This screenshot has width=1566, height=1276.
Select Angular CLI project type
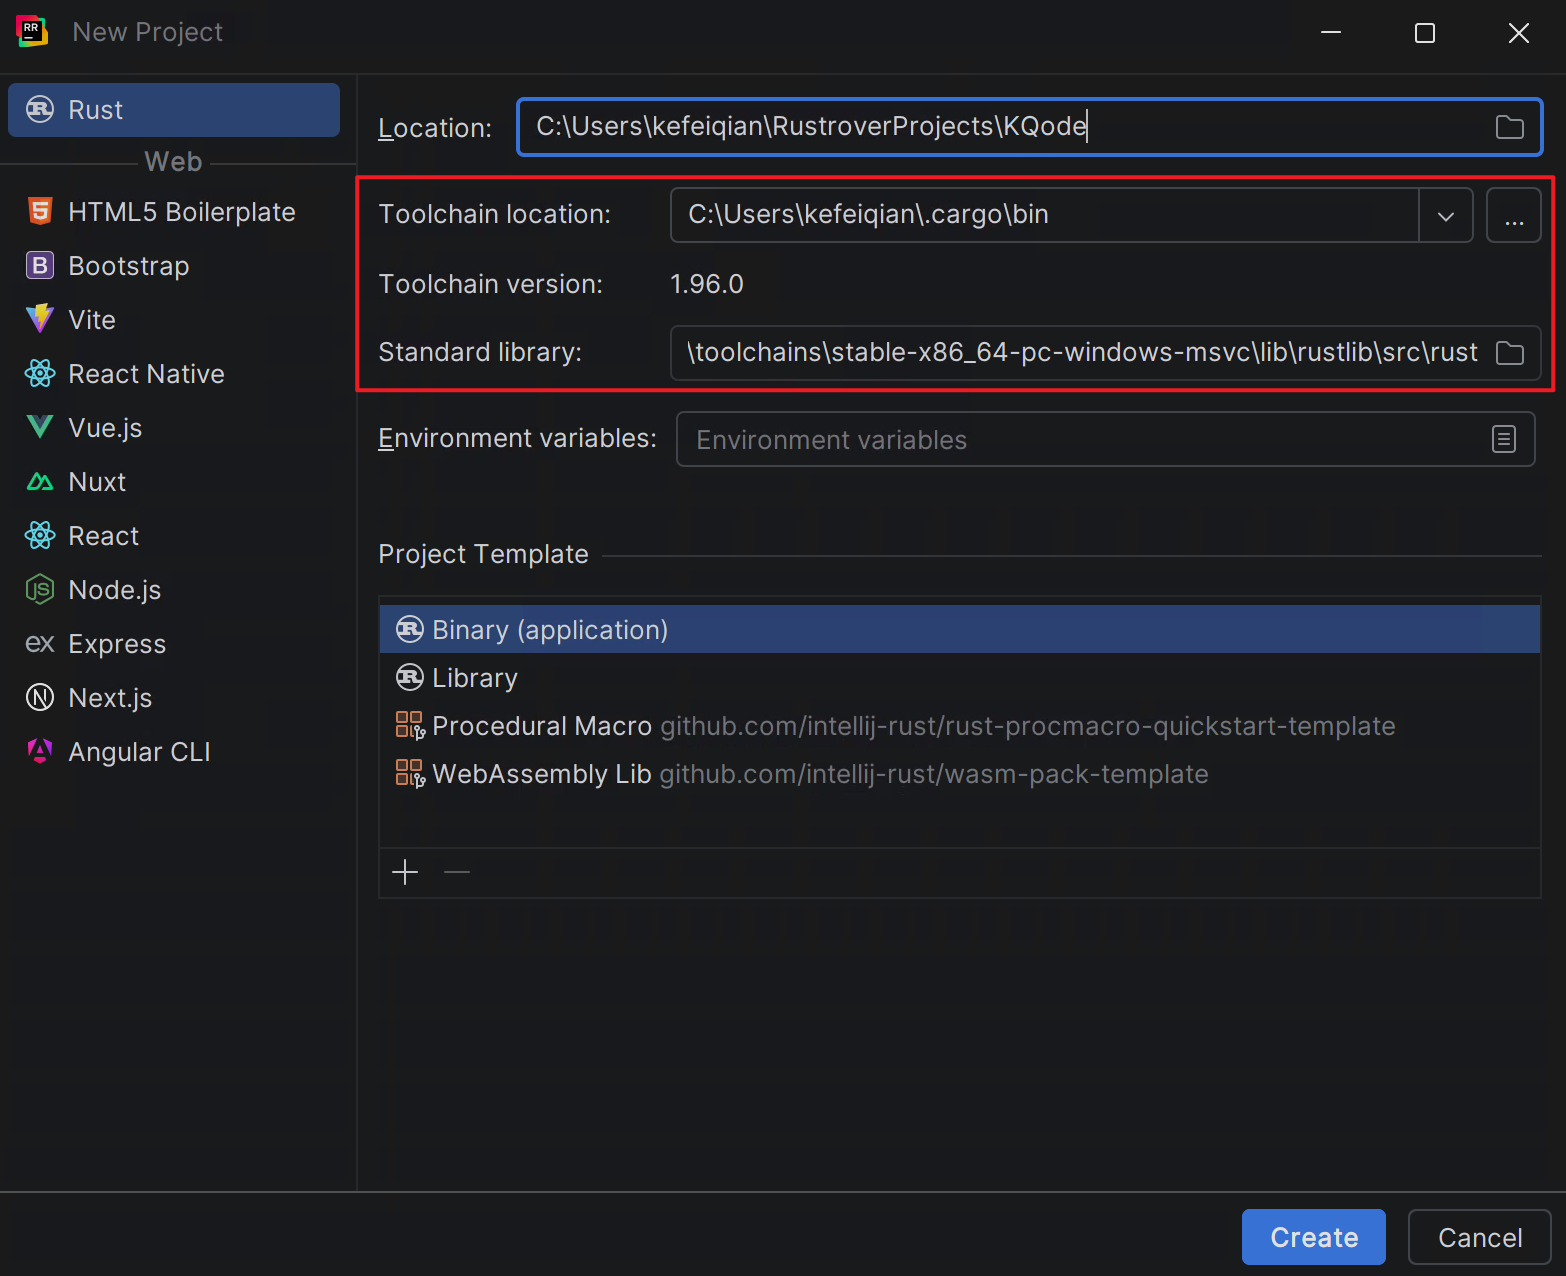(174, 752)
